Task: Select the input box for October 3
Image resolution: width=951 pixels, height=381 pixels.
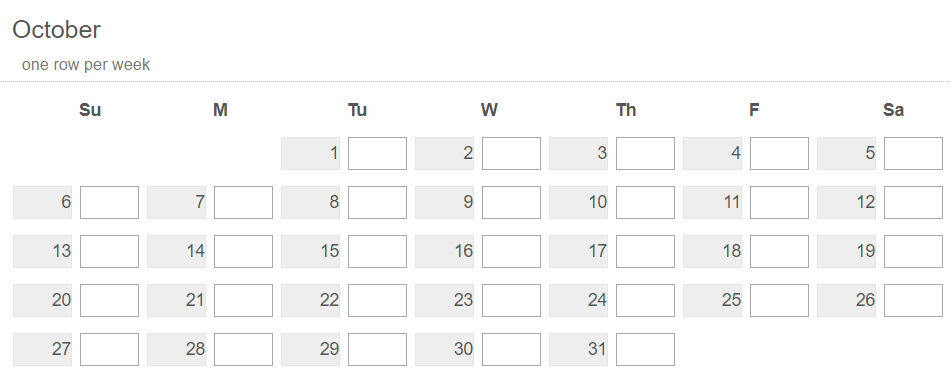Action: coord(645,153)
